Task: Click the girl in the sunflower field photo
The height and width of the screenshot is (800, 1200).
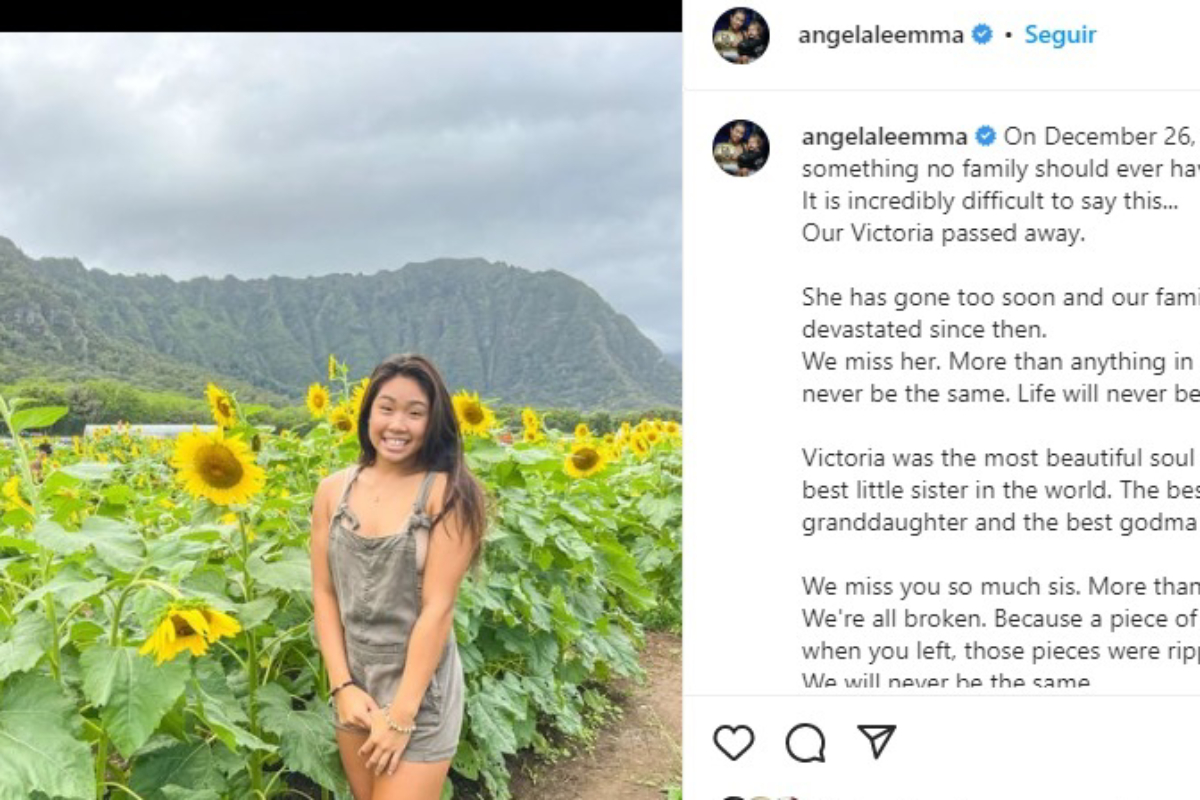Action: click(x=398, y=577)
